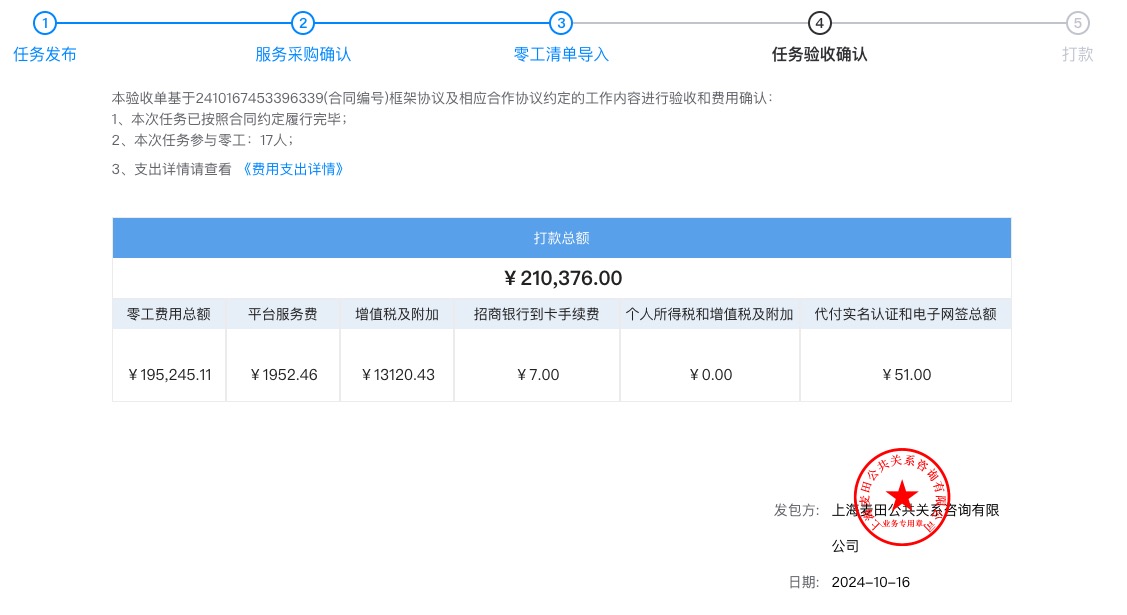Click the total amount ¥210,376.00

[x=562, y=278]
